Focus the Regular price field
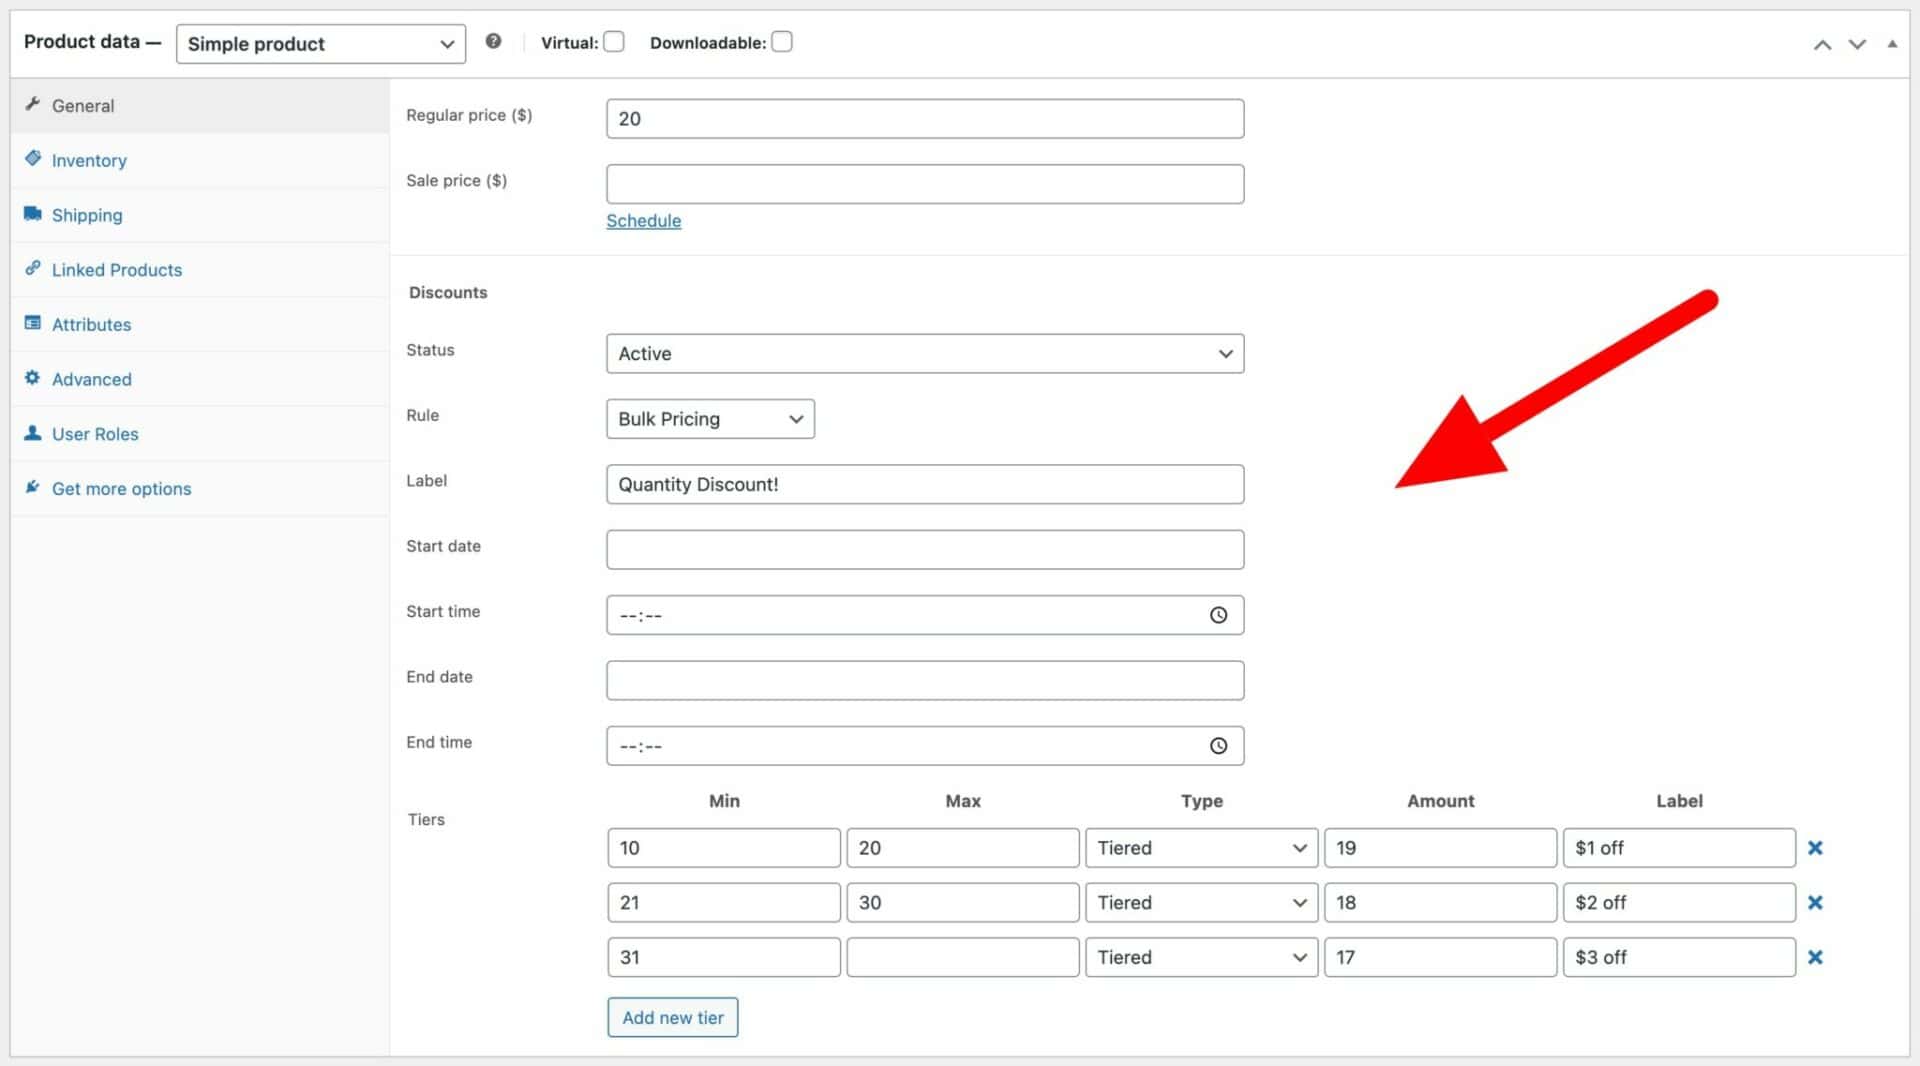Screen dimensions: 1920x1066 (x=925, y=119)
